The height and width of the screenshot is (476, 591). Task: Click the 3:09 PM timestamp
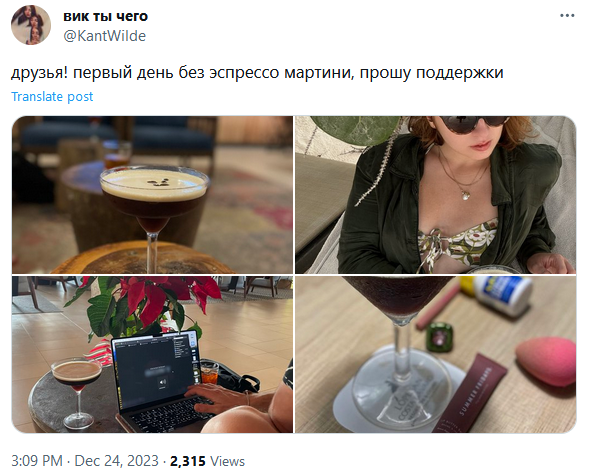tap(37, 461)
